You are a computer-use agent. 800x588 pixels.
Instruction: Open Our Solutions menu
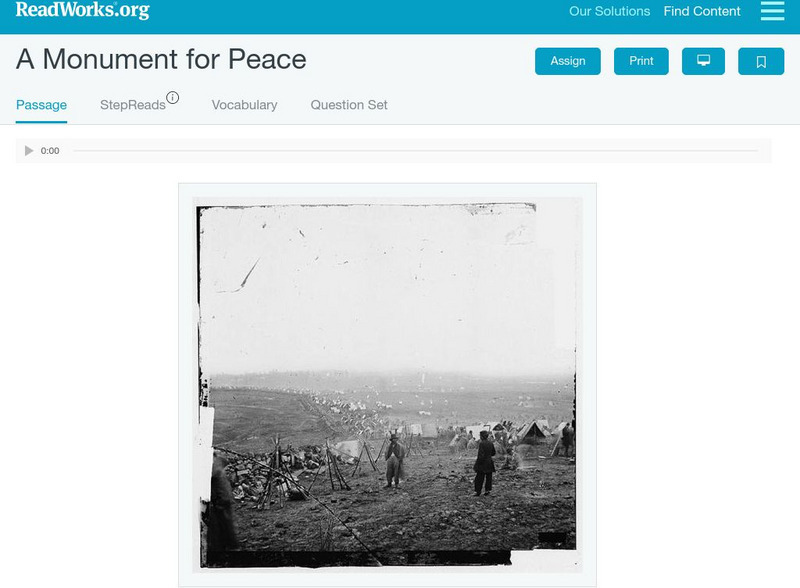609,11
